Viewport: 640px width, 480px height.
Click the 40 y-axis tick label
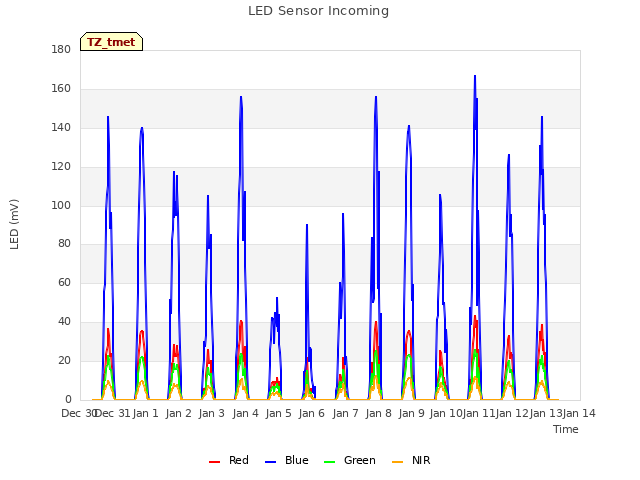(64, 322)
